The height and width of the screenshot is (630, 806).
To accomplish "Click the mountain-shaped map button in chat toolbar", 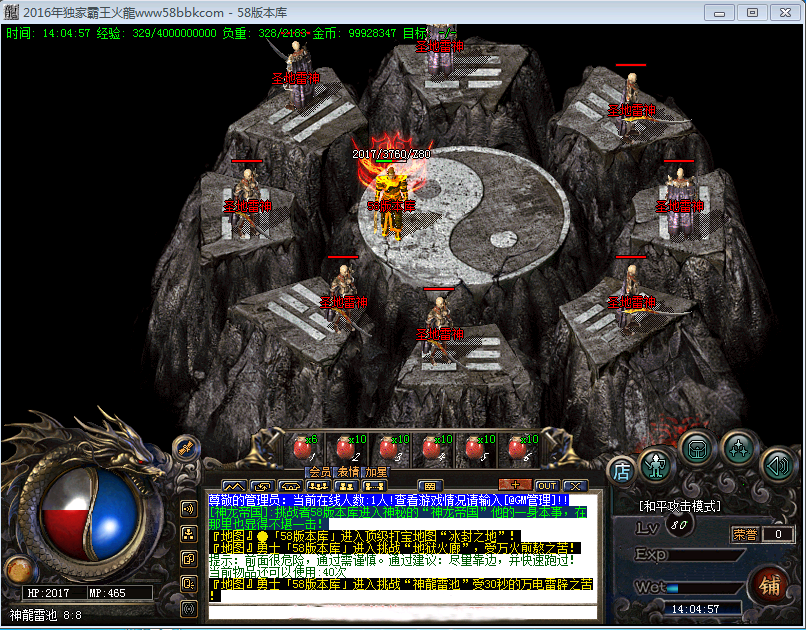I will click(x=234, y=486).
